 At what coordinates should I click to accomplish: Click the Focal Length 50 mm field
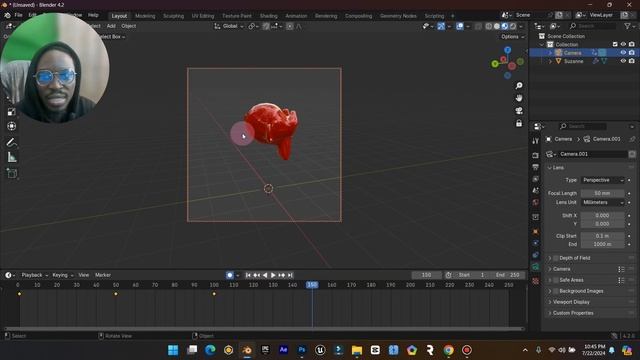[603, 193]
